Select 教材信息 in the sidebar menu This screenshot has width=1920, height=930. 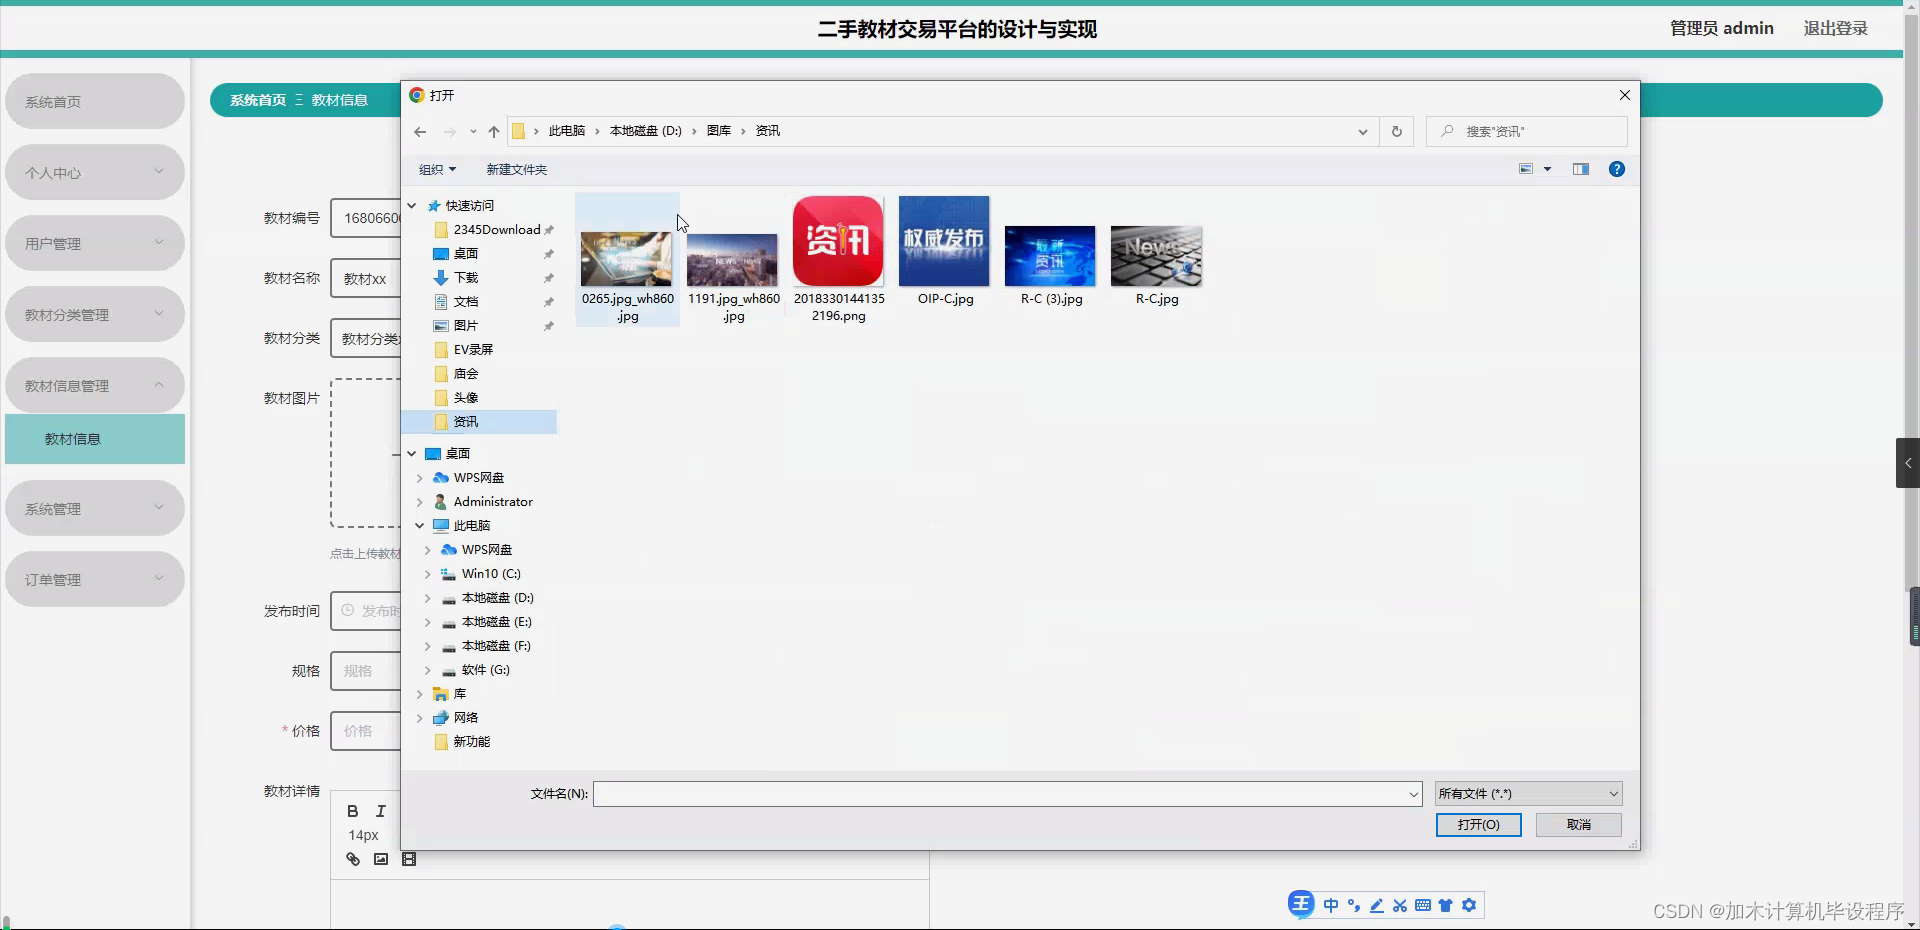pyautogui.click(x=94, y=439)
